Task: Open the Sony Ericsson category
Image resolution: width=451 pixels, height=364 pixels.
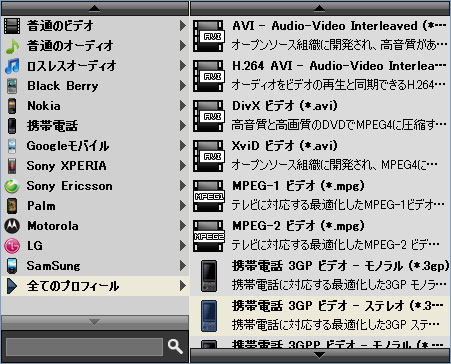Action: (x=95, y=186)
